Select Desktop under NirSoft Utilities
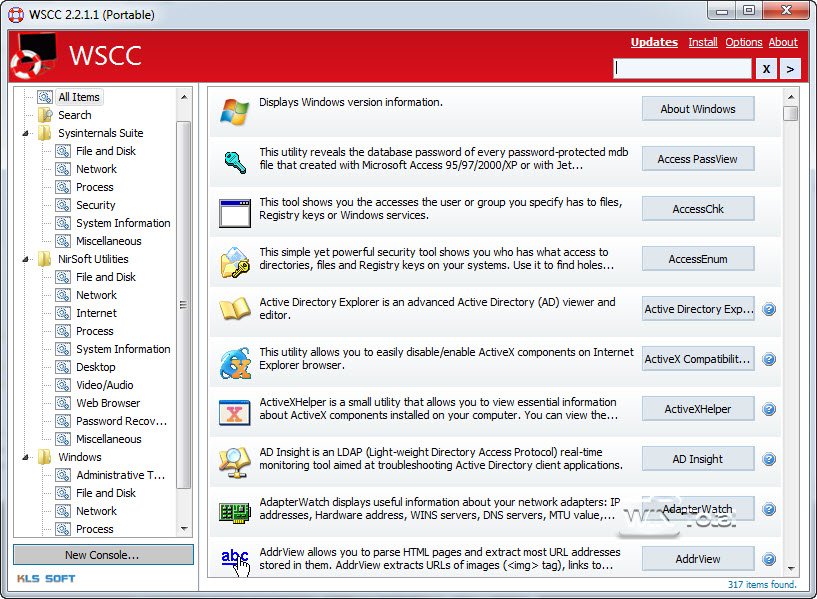The image size is (817, 599). pos(95,367)
